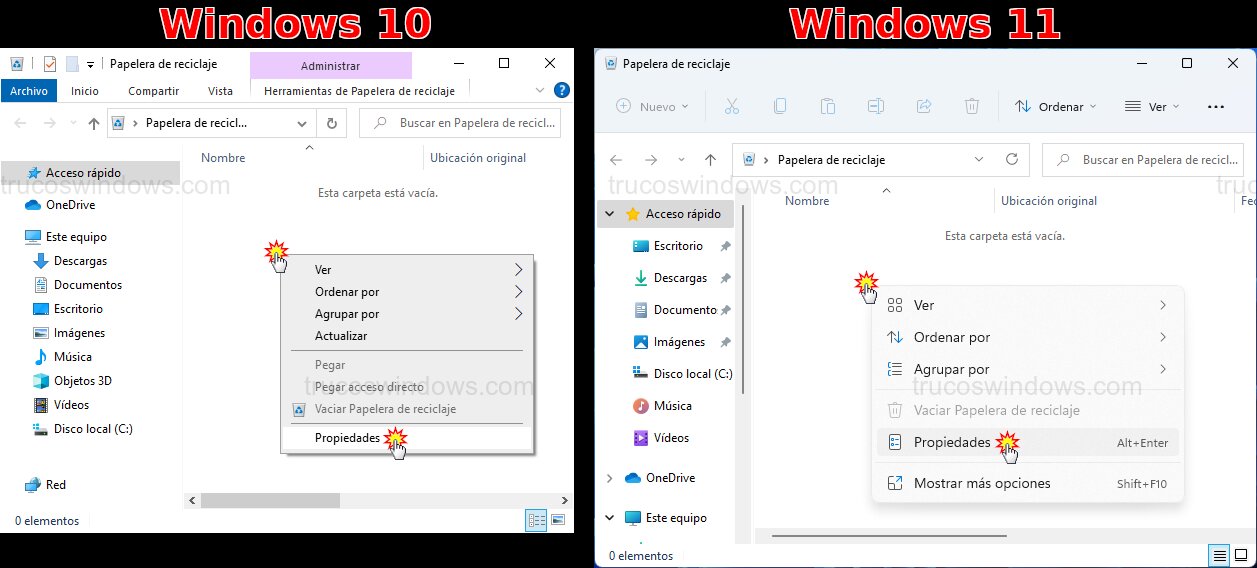The width and height of the screenshot is (1257, 568).
Task: Select Objetos 3D in Windows 10 sidebar
Action: [83, 381]
